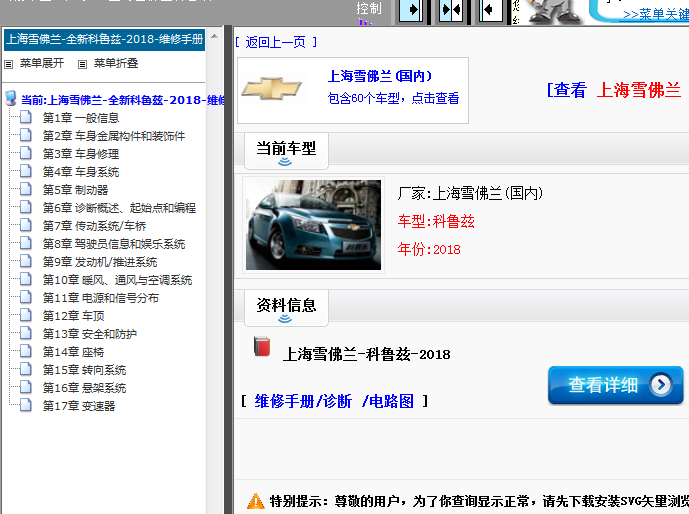
Task: Click the page icon for 第17章 变速器
Action: (26, 405)
